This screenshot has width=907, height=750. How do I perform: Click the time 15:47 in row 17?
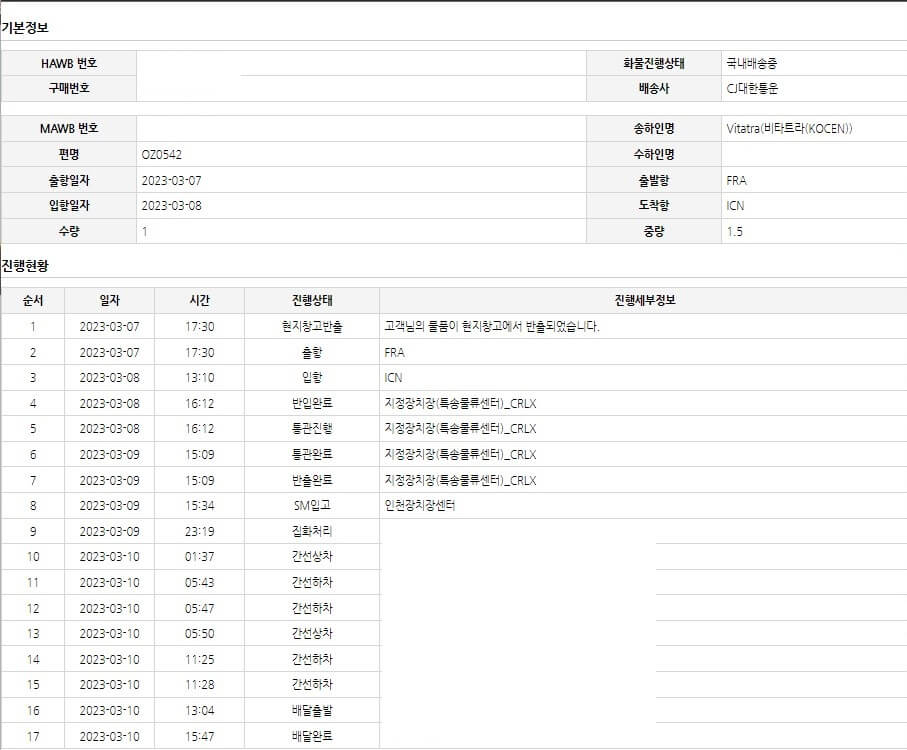(x=200, y=736)
